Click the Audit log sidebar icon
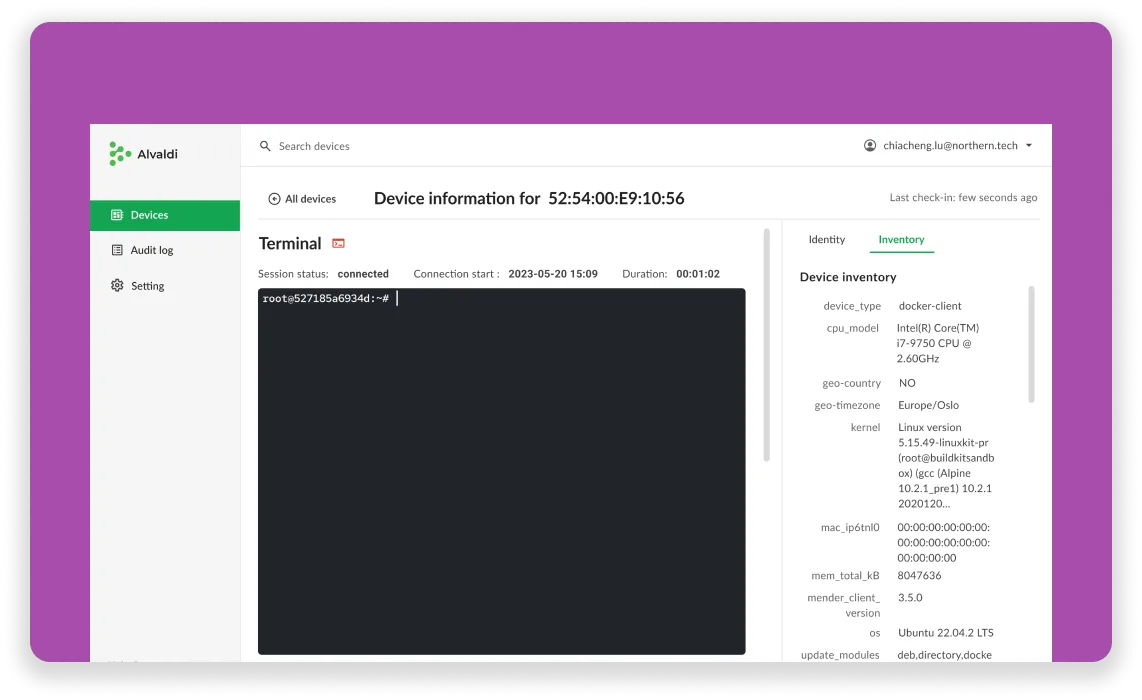Image resolution: width=1142 pixels, height=700 pixels. pyautogui.click(x=117, y=250)
